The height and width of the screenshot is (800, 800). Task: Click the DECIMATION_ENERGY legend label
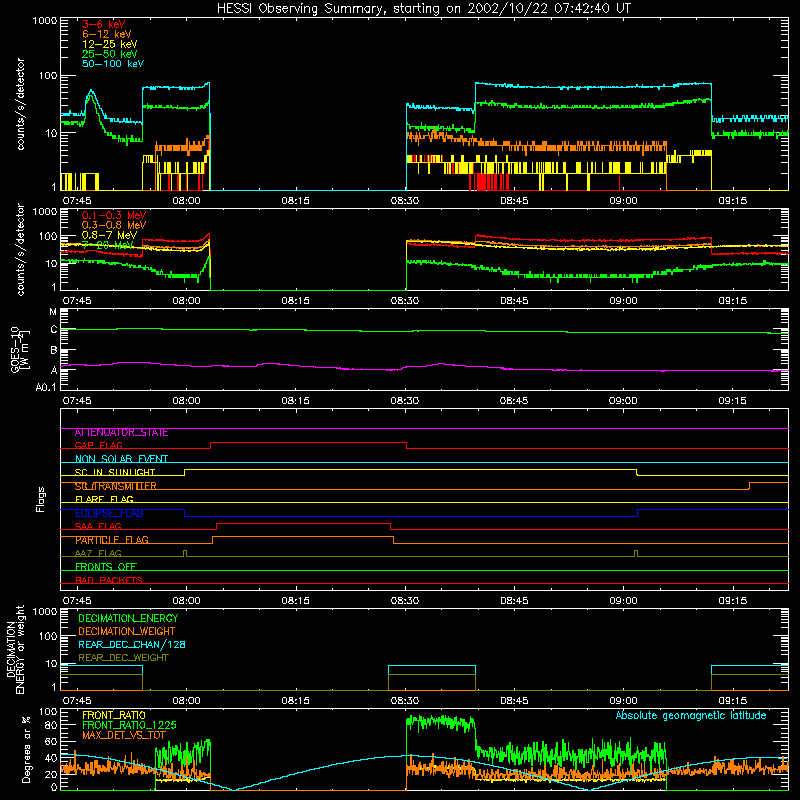tap(128, 618)
